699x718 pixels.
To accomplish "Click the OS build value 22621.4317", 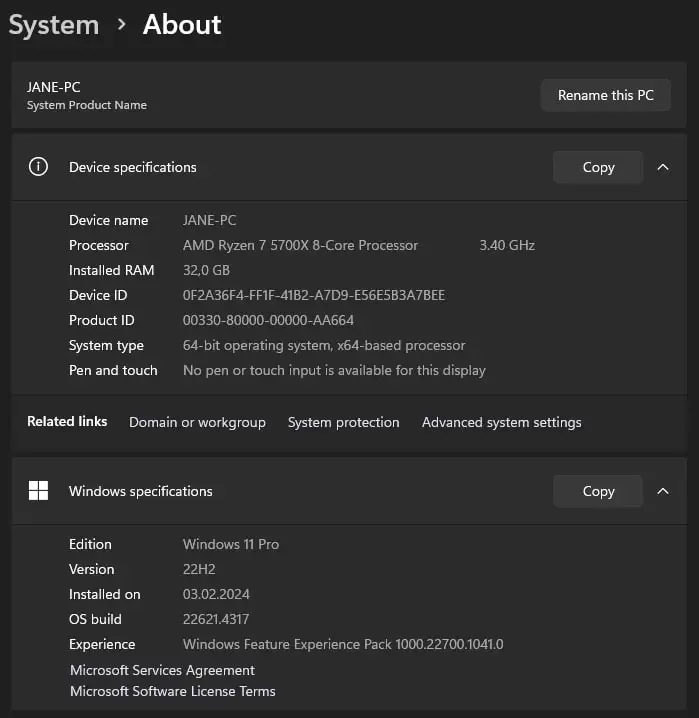I will (216, 619).
